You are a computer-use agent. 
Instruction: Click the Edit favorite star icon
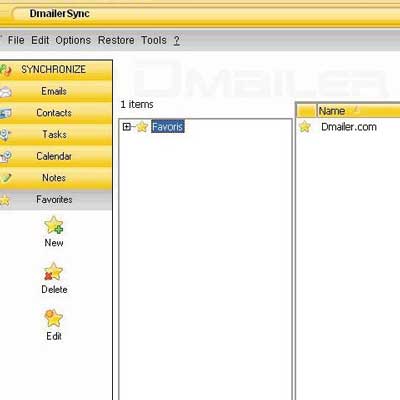click(53, 318)
